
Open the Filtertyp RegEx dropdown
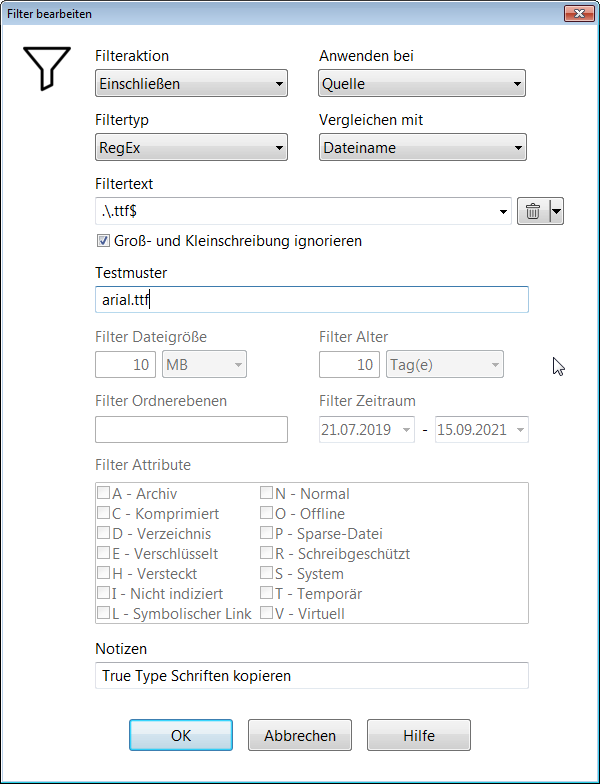point(191,148)
